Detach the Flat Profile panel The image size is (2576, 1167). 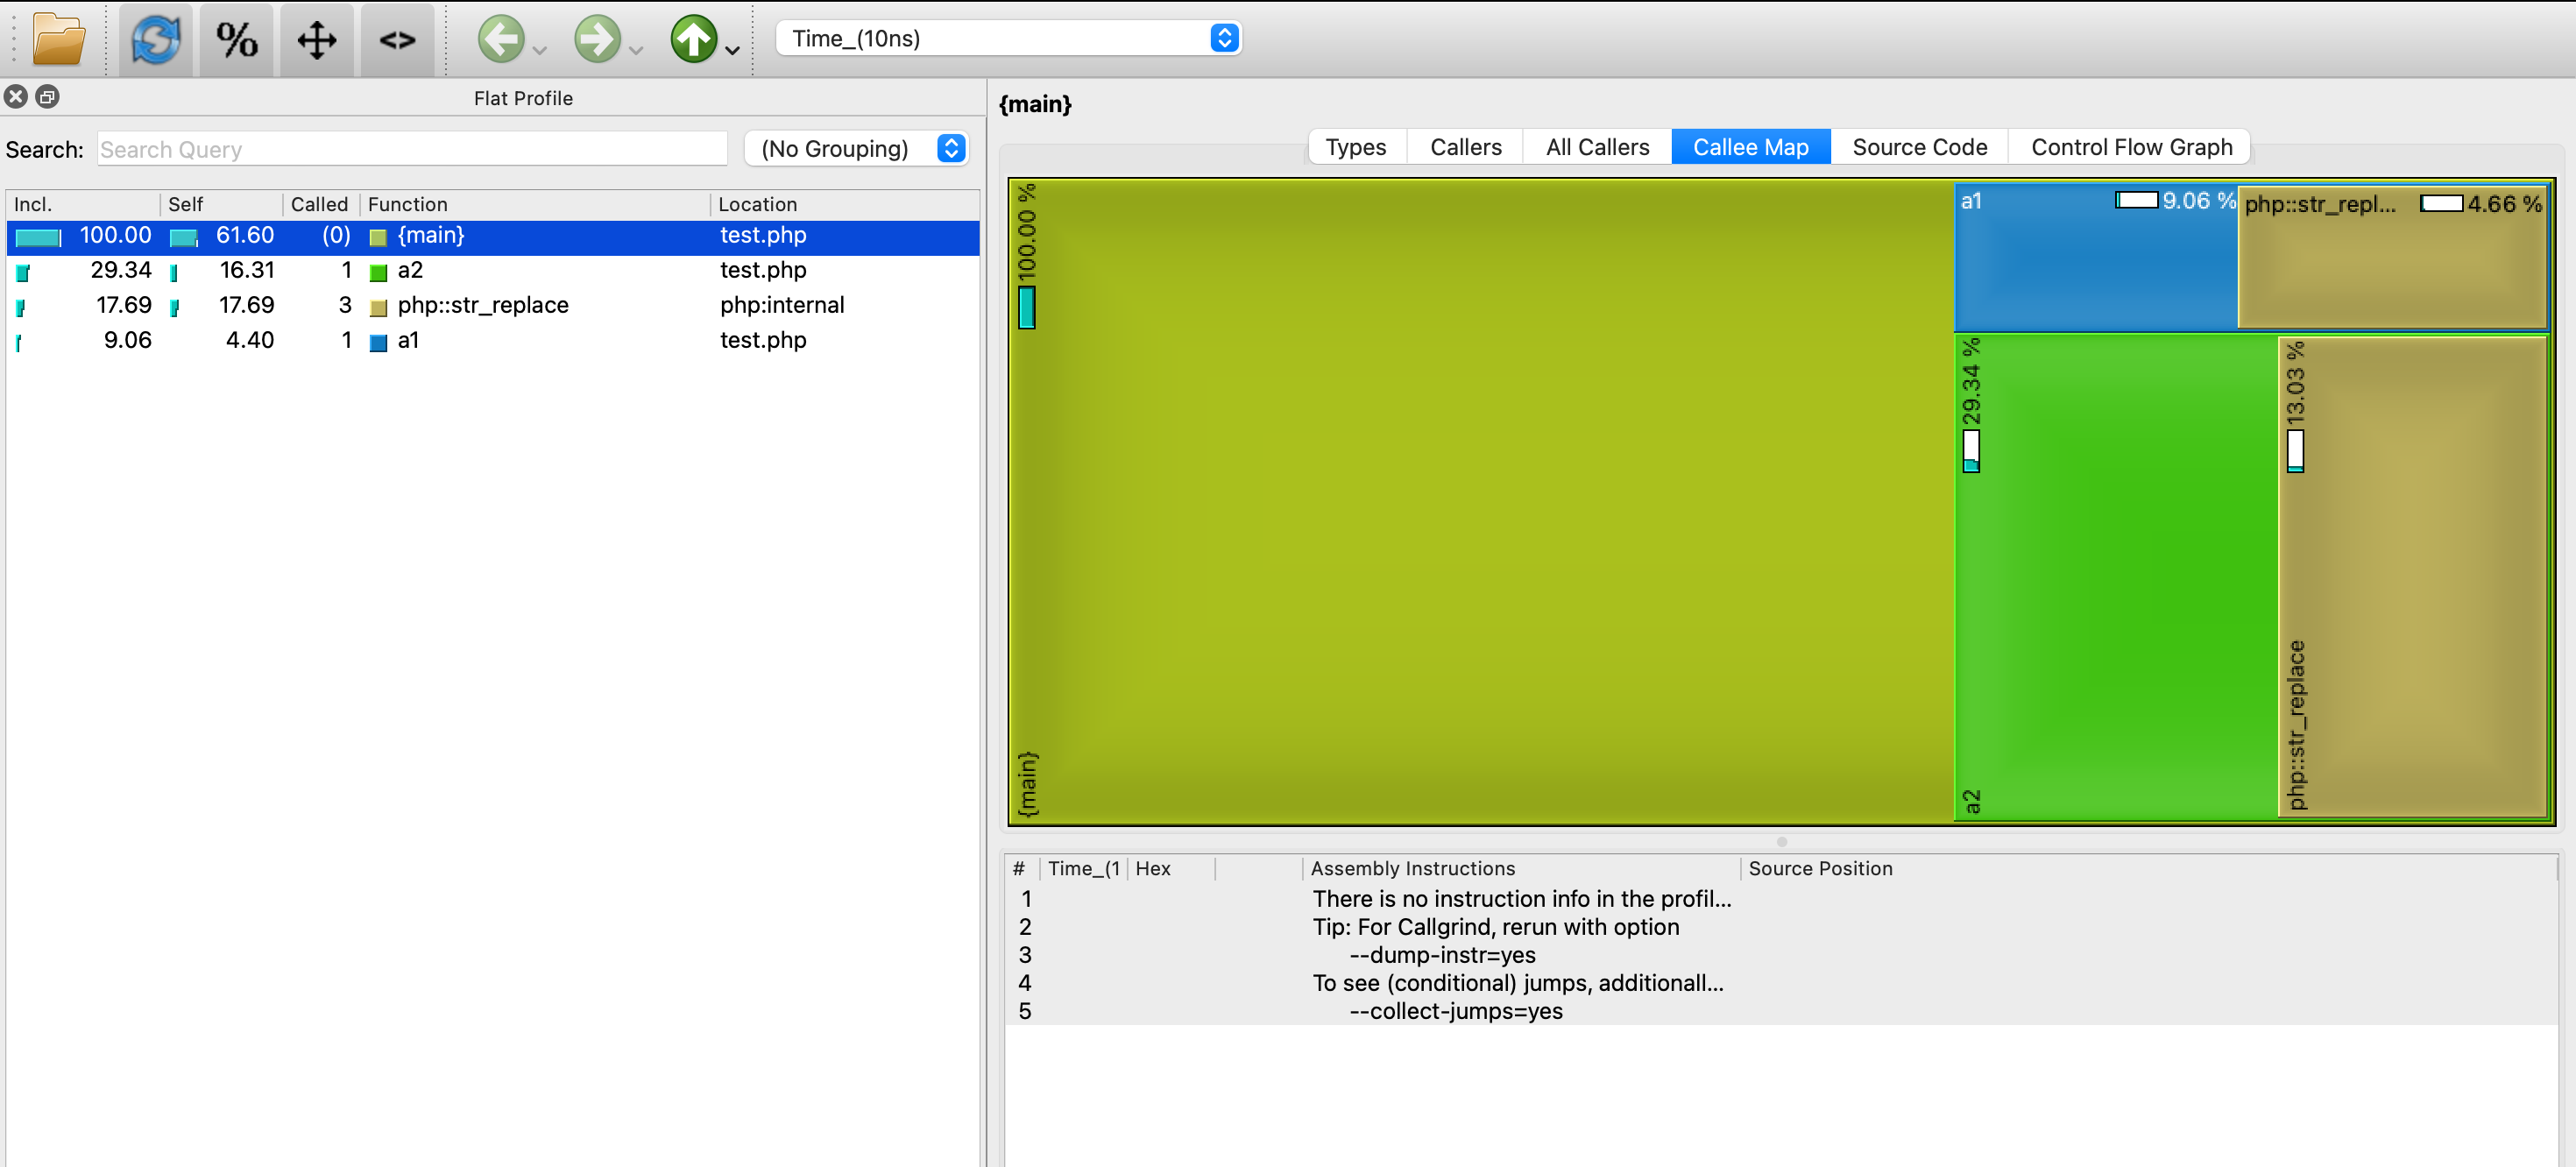point(47,97)
